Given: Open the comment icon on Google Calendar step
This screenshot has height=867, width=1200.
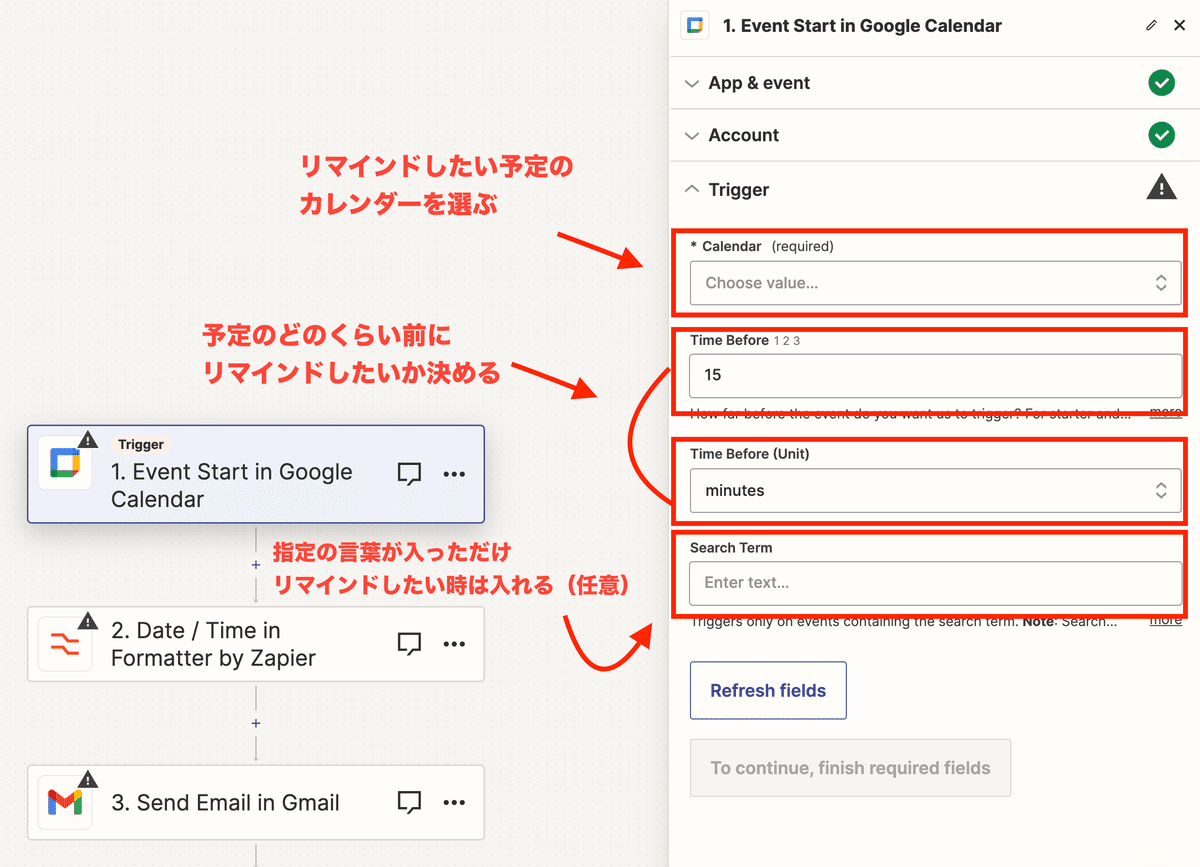Looking at the screenshot, I should pyautogui.click(x=409, y=474).
